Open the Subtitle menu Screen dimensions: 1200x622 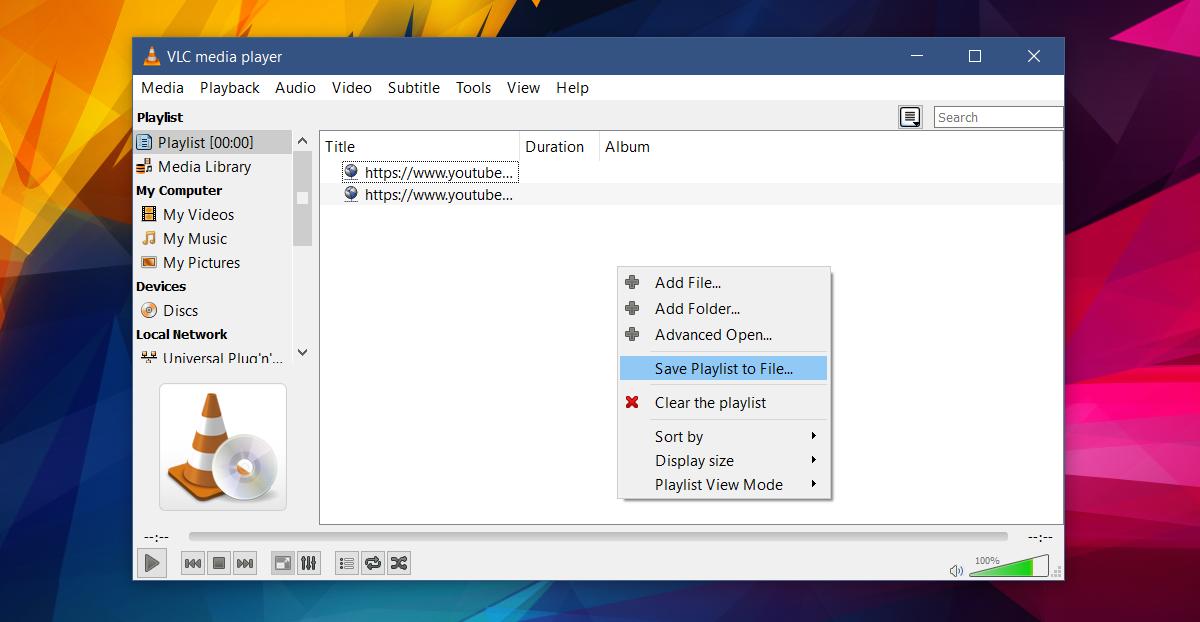[x=413, y=88]
